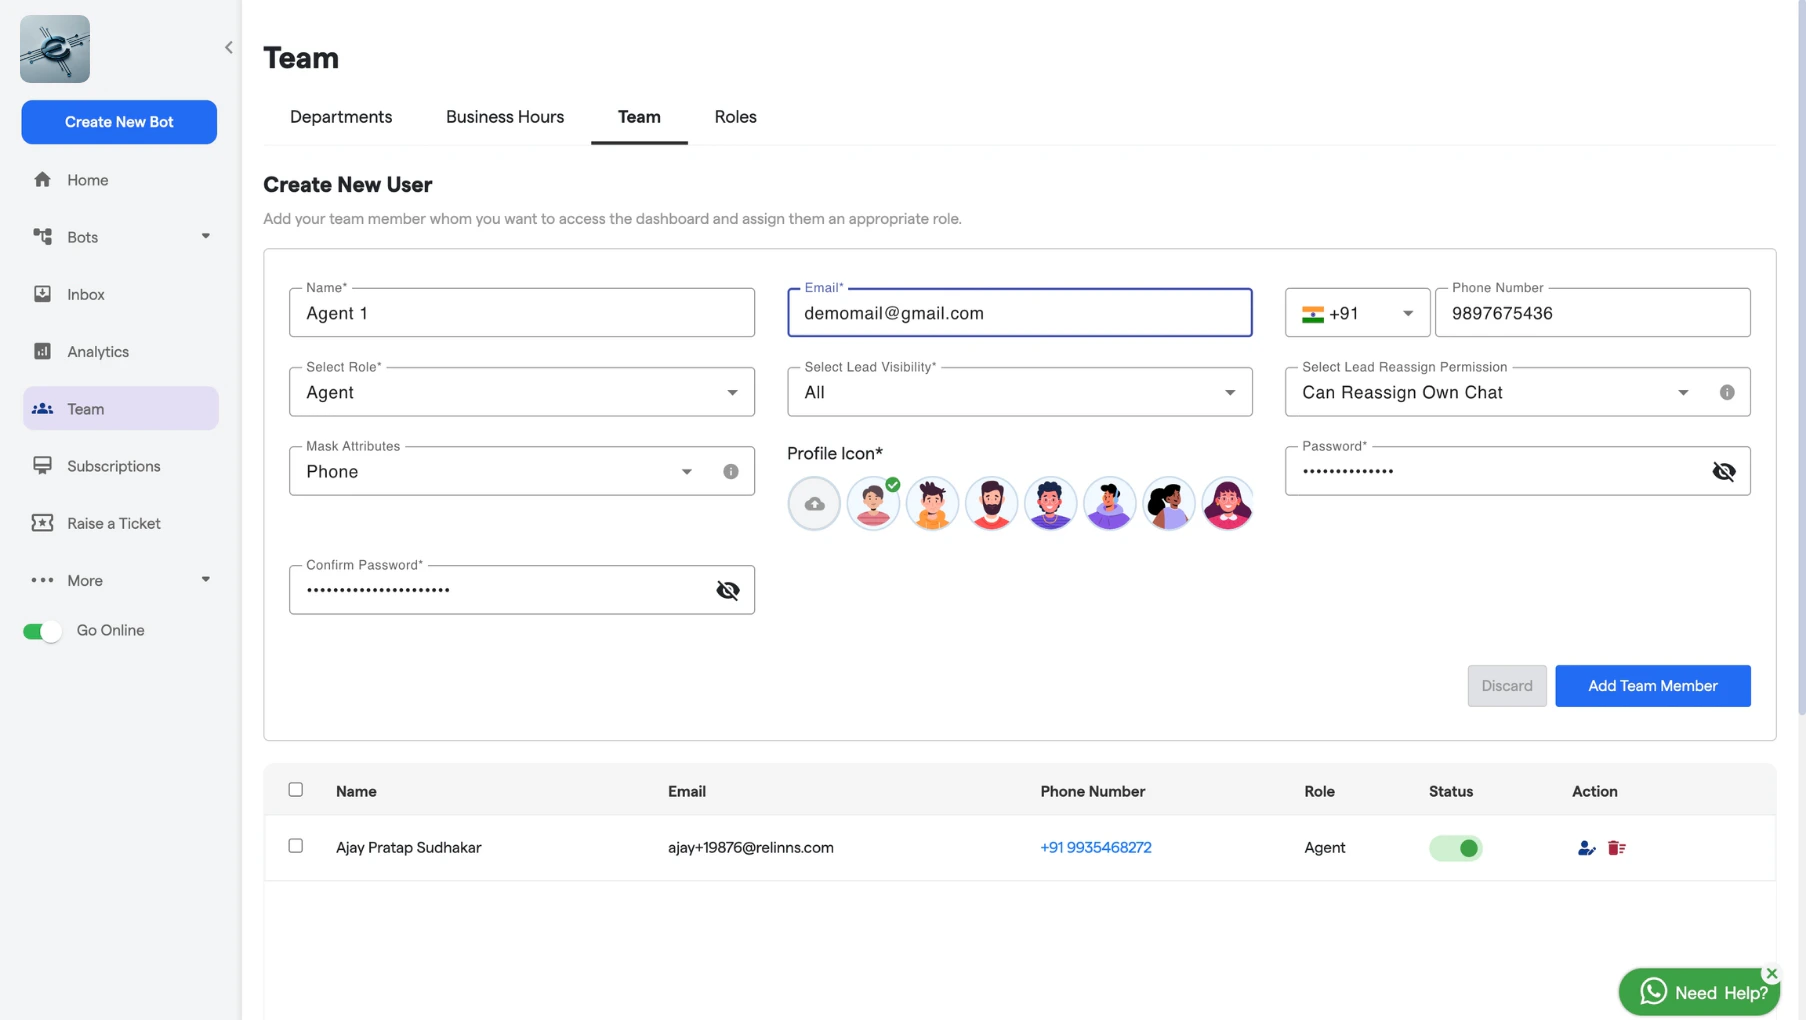The height and width of the screenshot is (1020, 1806).
Task: Toggle the Go Online switch
Action: [42, 631]
